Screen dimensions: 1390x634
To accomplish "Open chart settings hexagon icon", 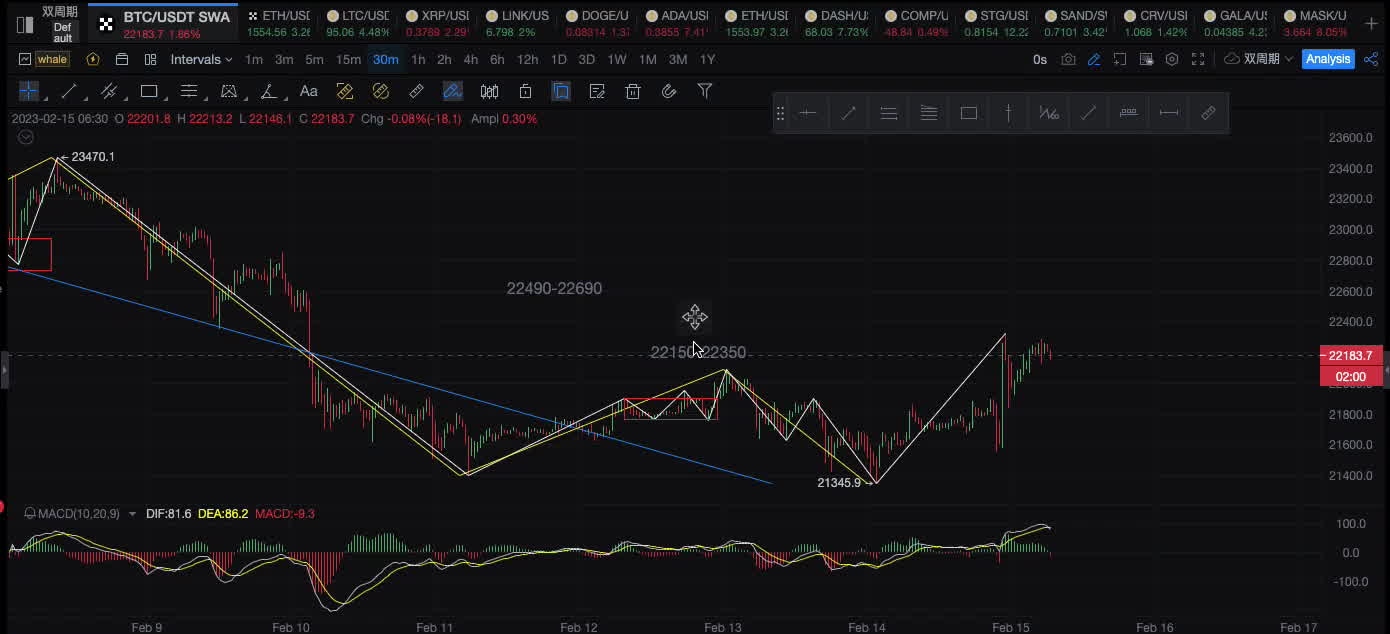I will click(1172, 59).
